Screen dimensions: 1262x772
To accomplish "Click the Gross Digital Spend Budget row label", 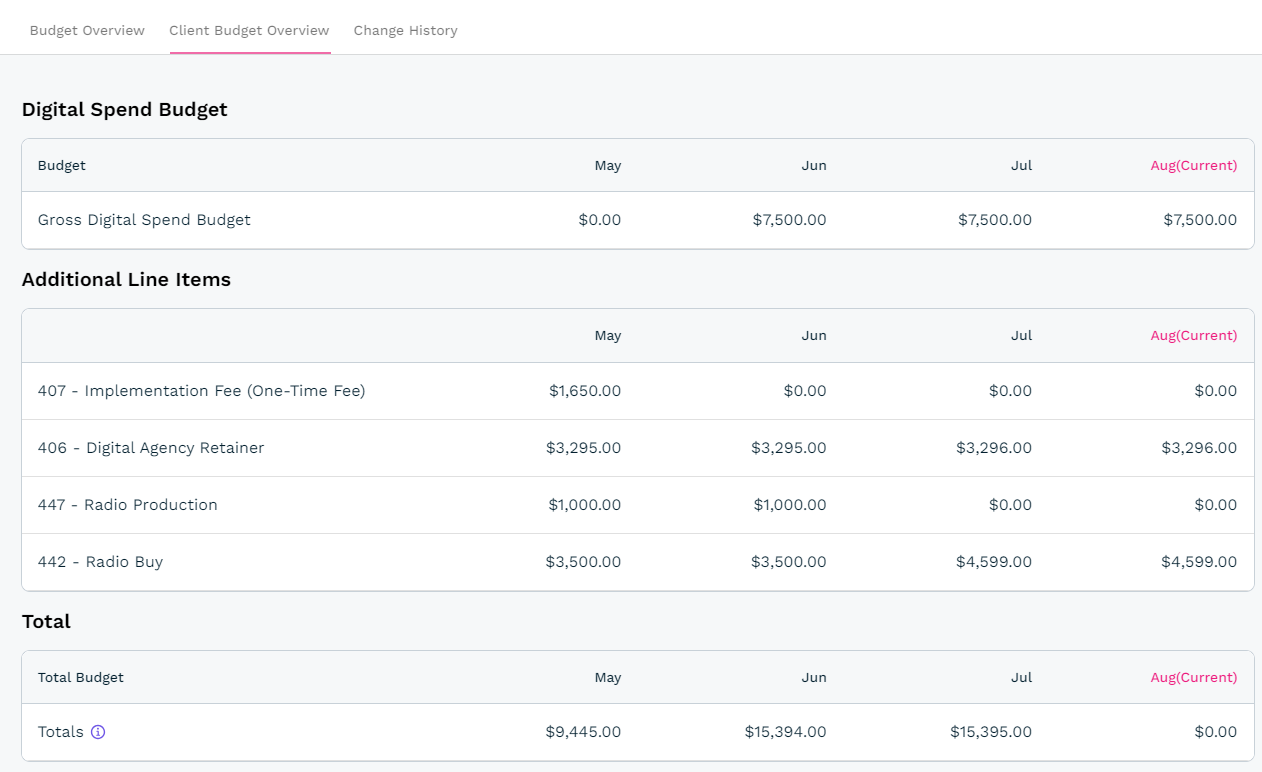I will [x=144, y=220].
